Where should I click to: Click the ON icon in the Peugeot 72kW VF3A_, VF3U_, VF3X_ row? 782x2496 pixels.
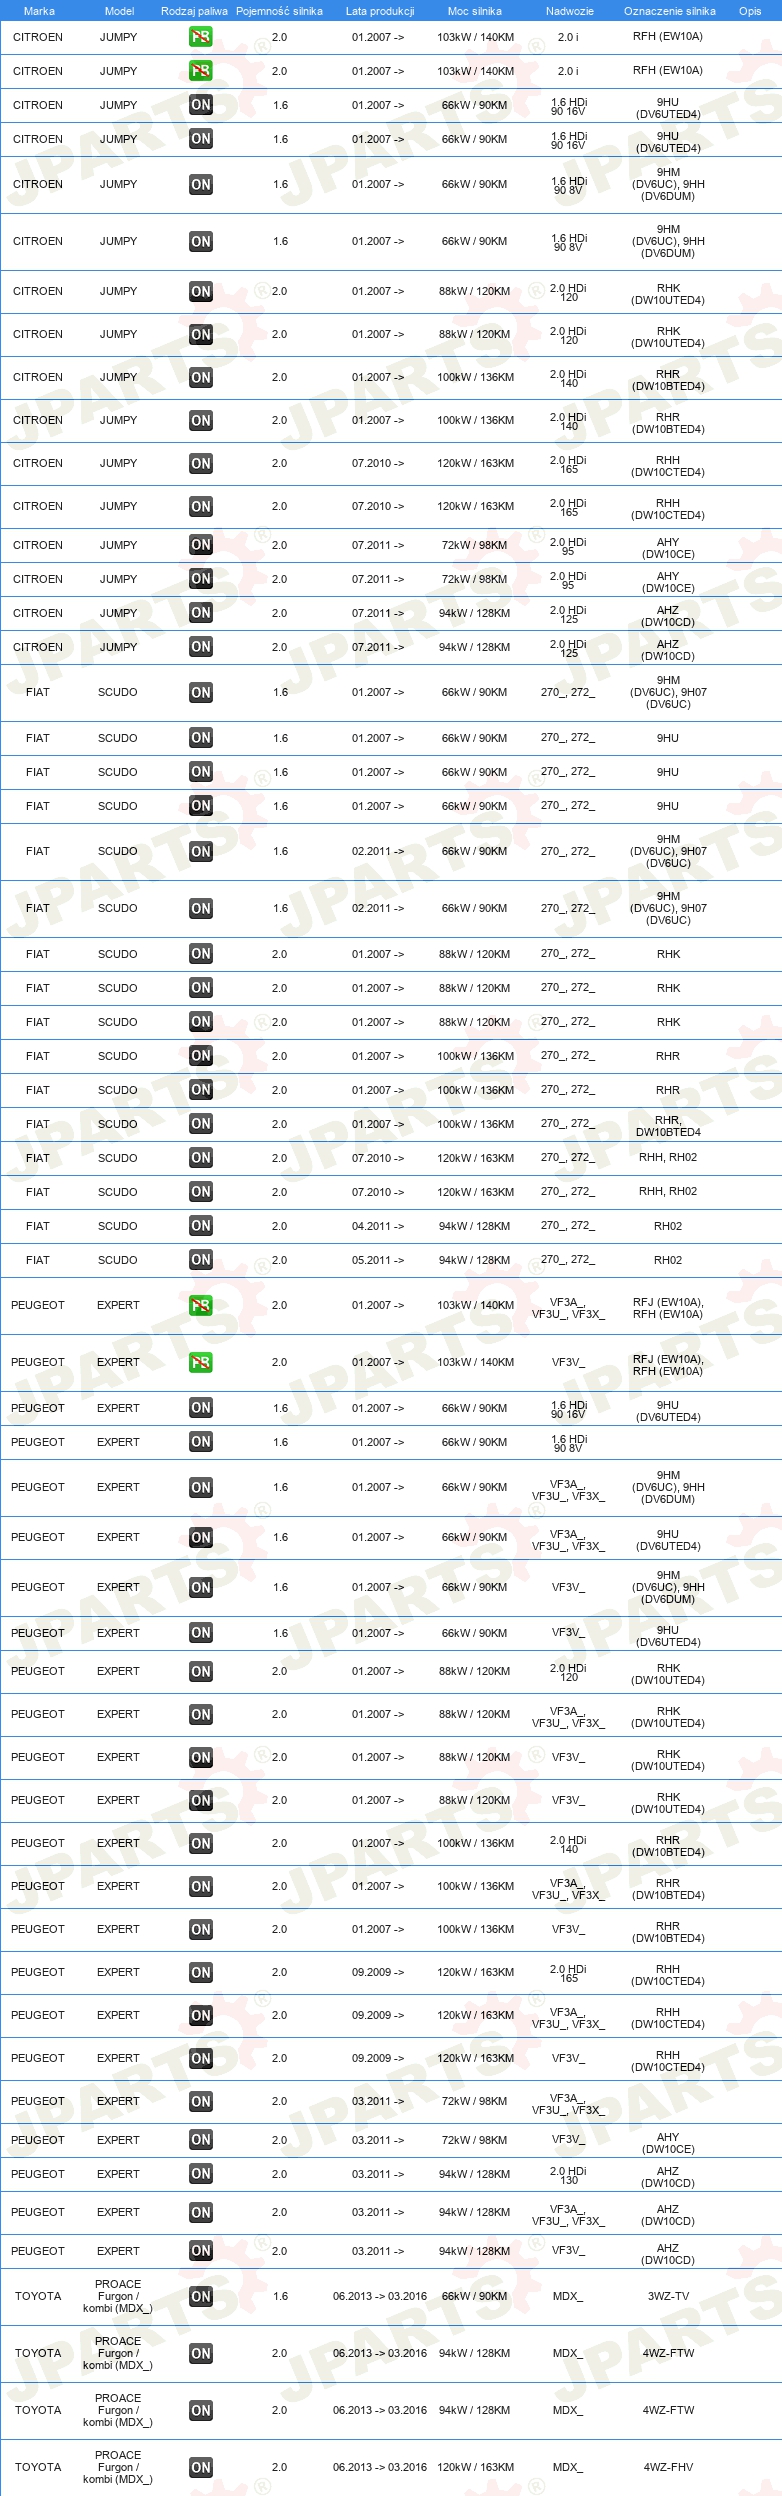pos(200,2101)
